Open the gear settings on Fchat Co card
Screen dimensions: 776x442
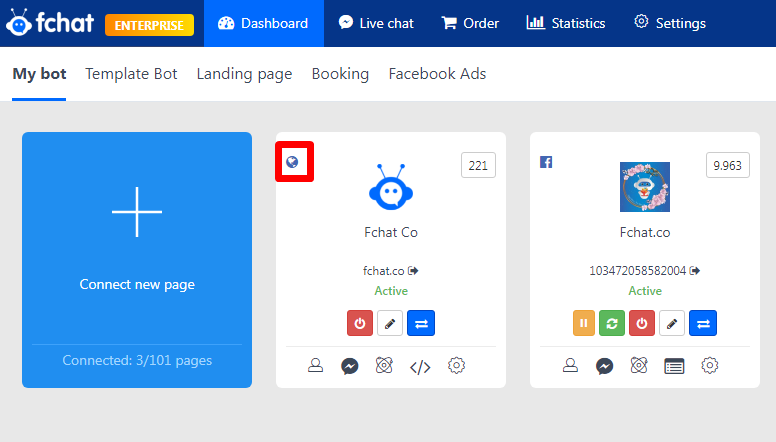[456, 366]
